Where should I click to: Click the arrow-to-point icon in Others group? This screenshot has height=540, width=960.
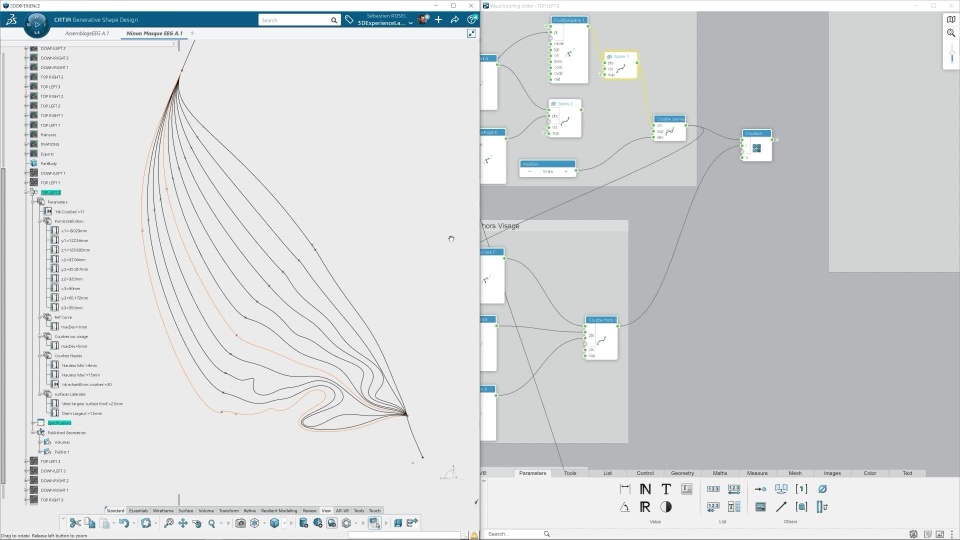[760, 489]
